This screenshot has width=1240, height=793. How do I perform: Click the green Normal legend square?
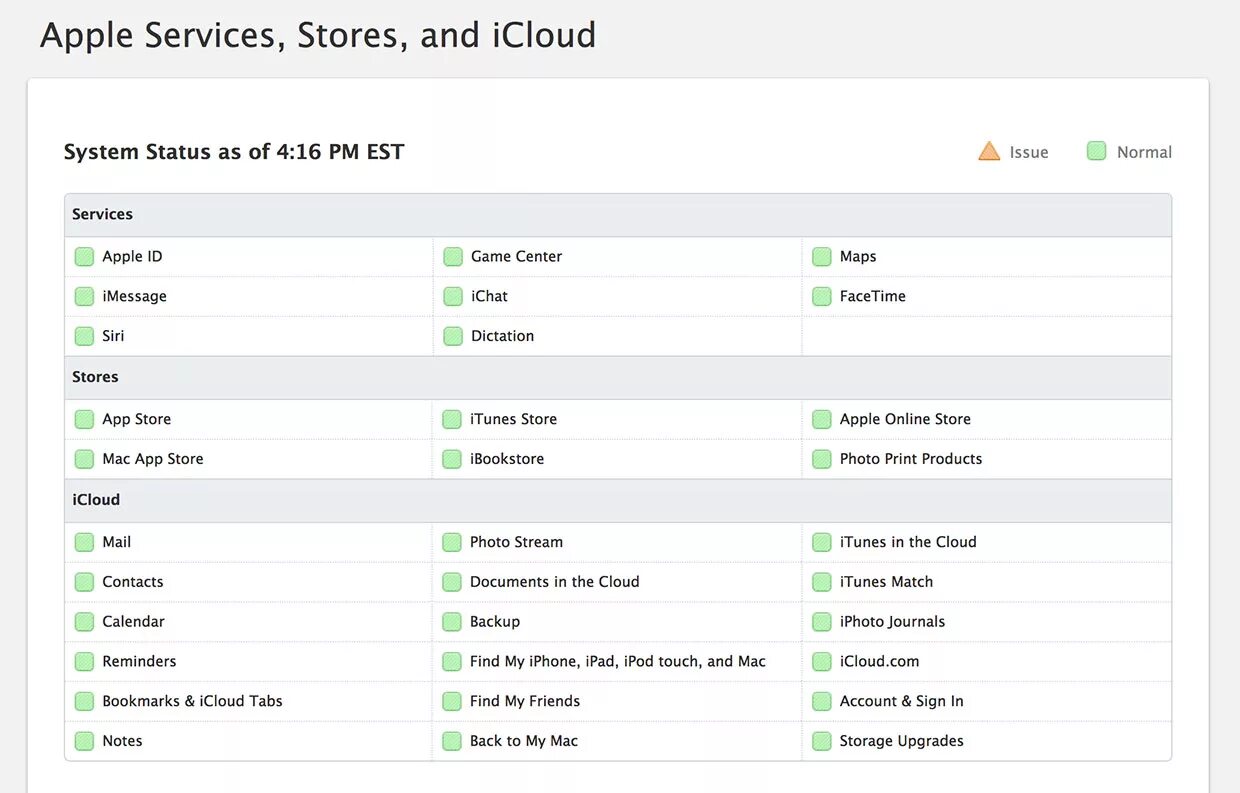click(x=1097, y=152)
